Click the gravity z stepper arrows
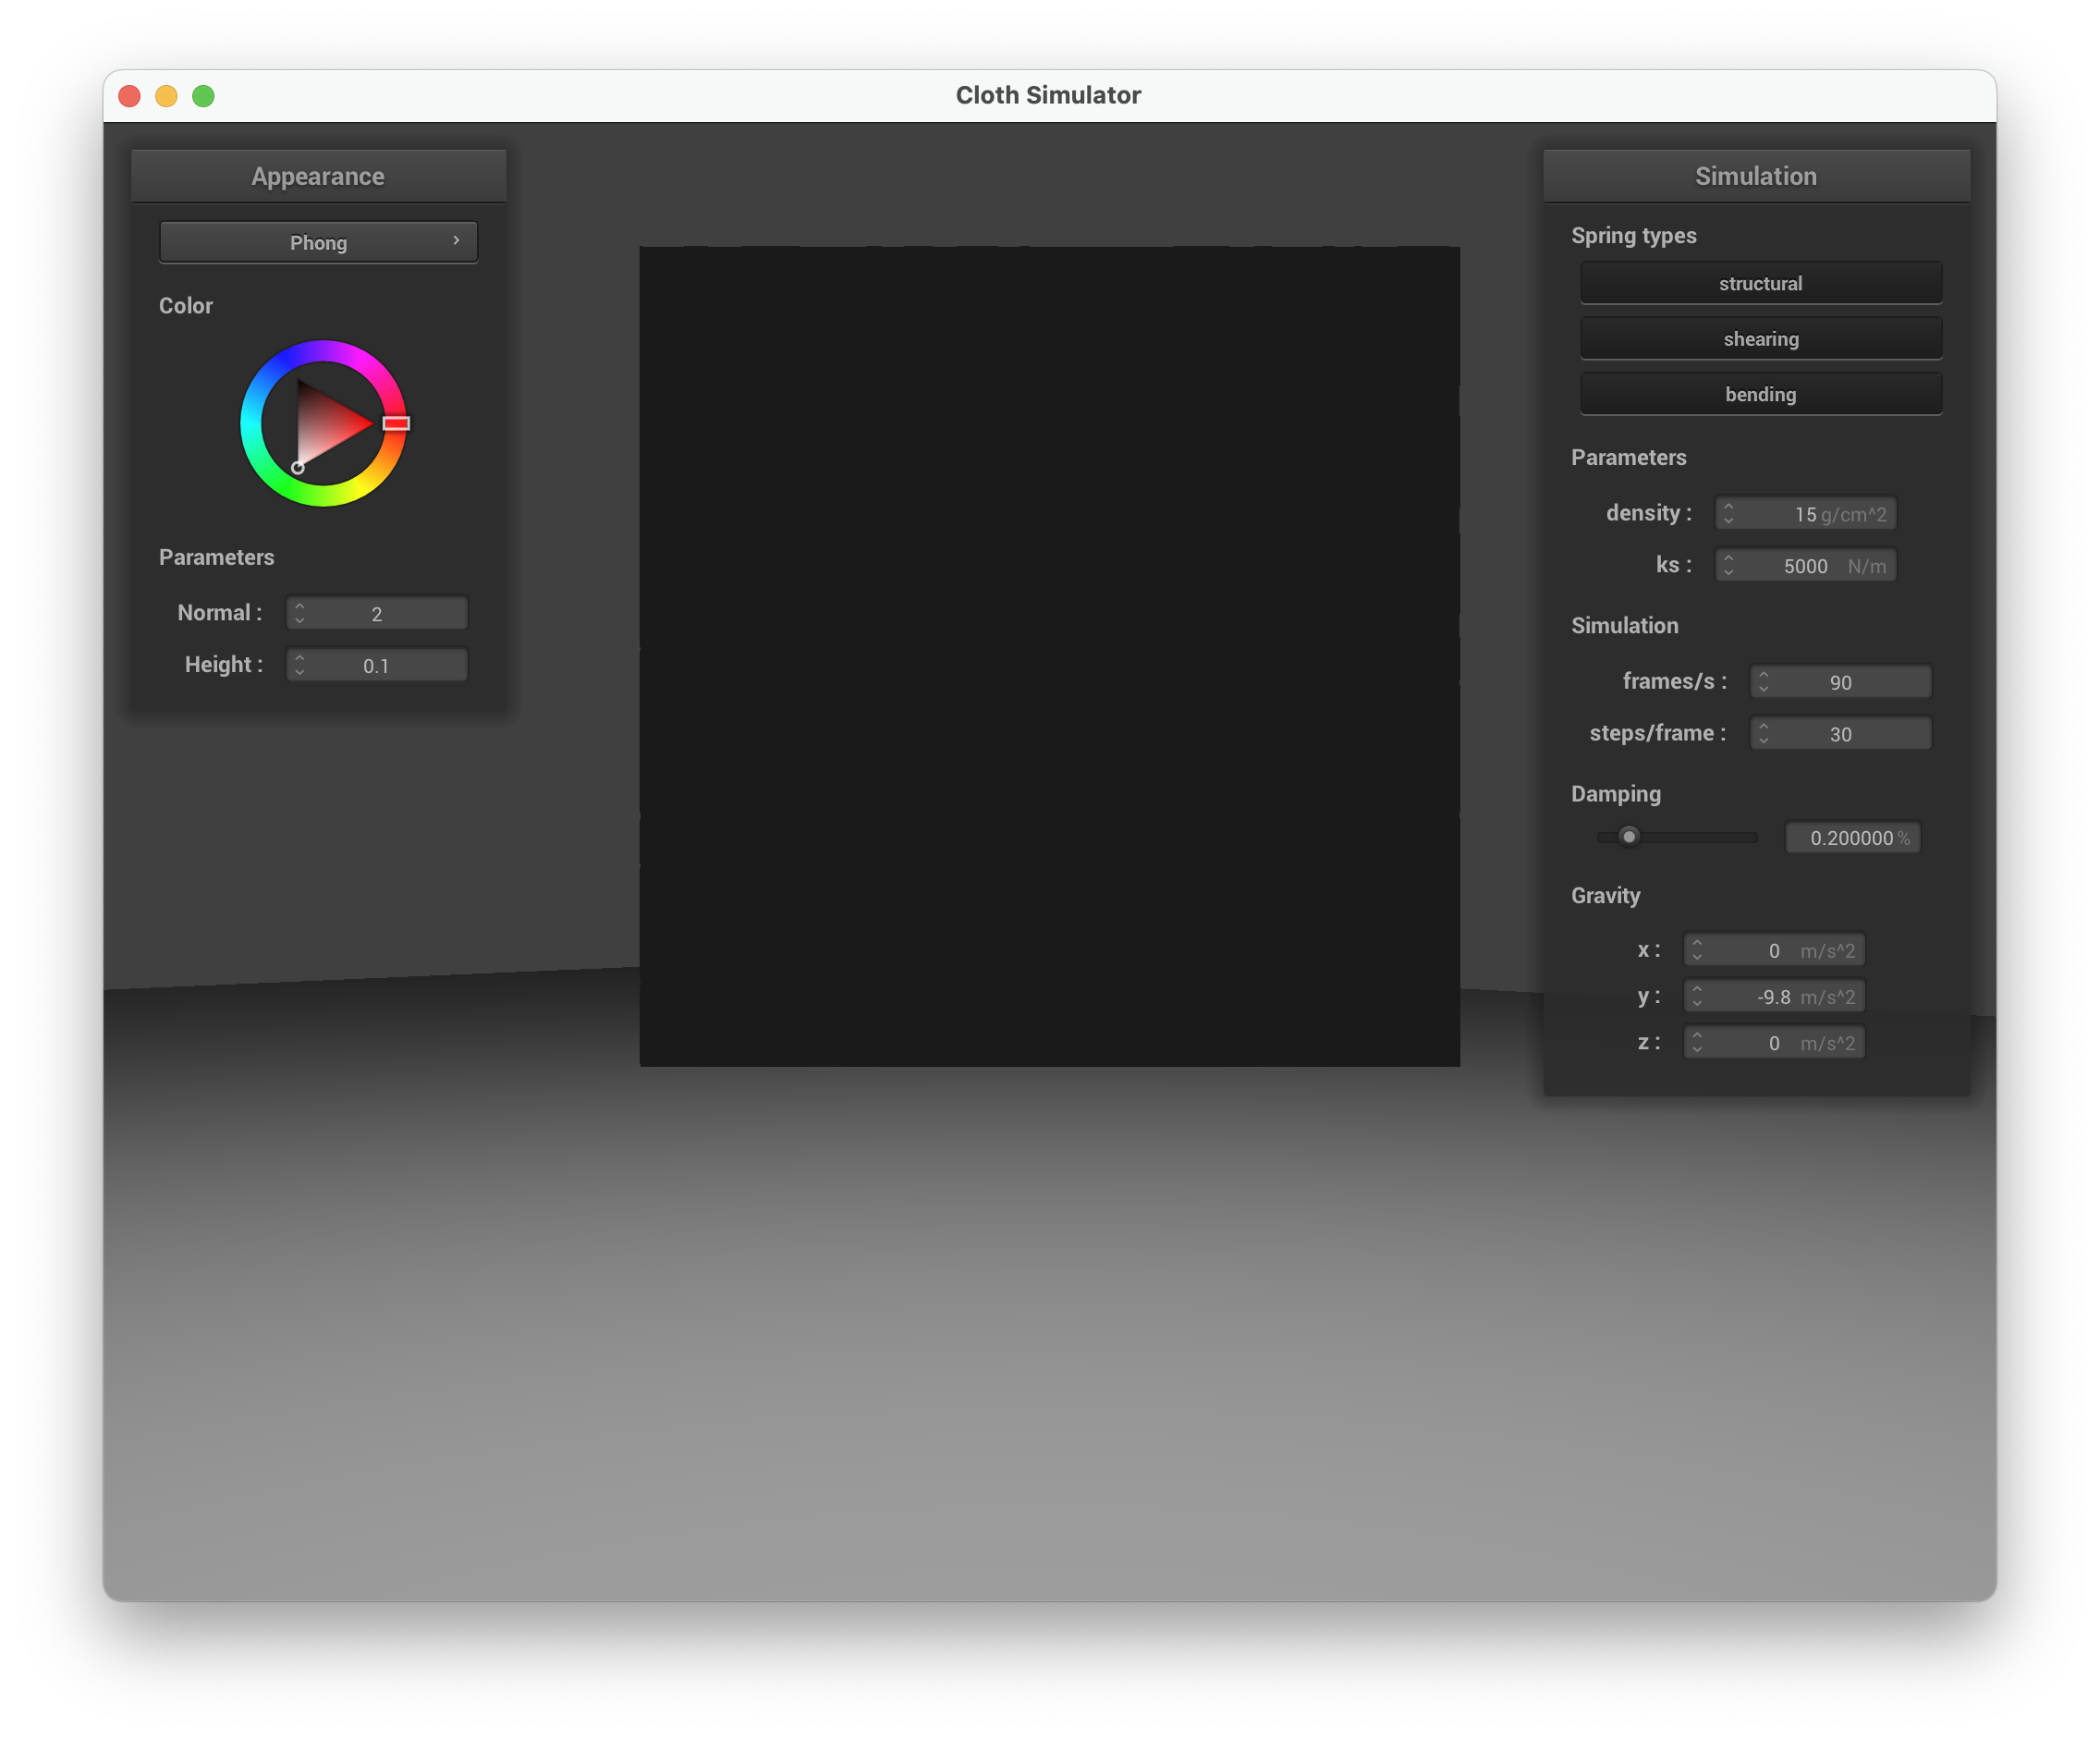The height and width of the screenshot is (1738, 2100). click(1696, 1043)
